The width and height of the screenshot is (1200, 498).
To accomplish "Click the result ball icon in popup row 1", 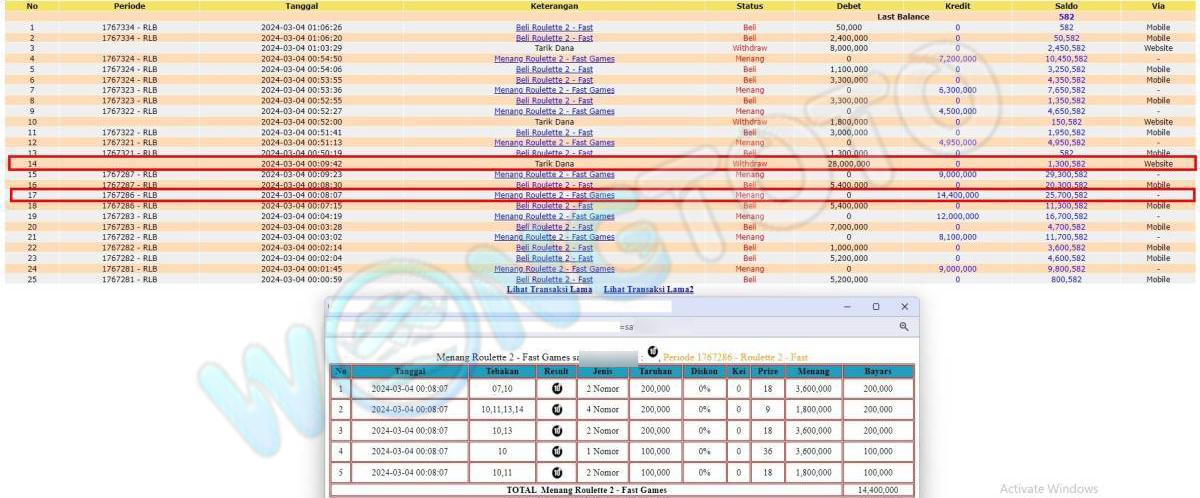I will (x=557, y=388).
